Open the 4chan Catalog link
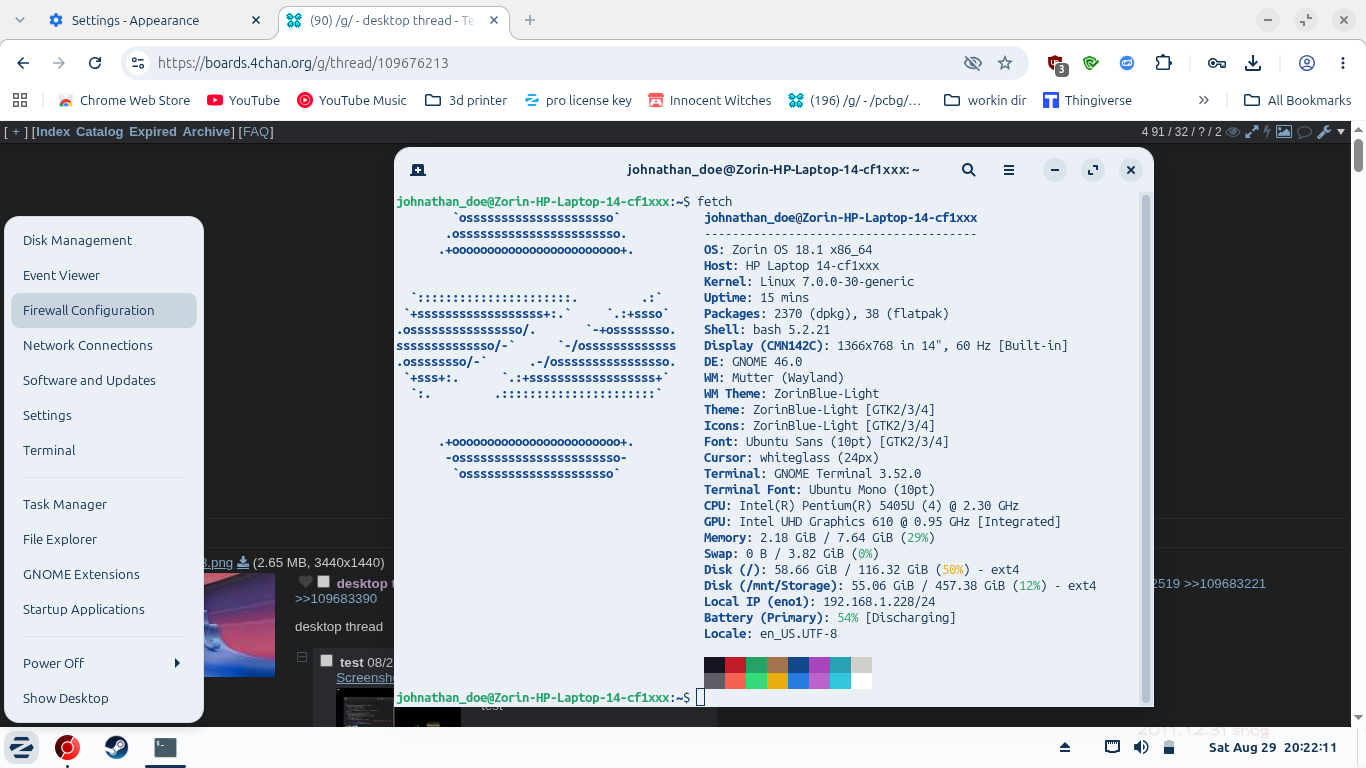This screenshot has height=768, width=1366. click(x=99, y=132)
